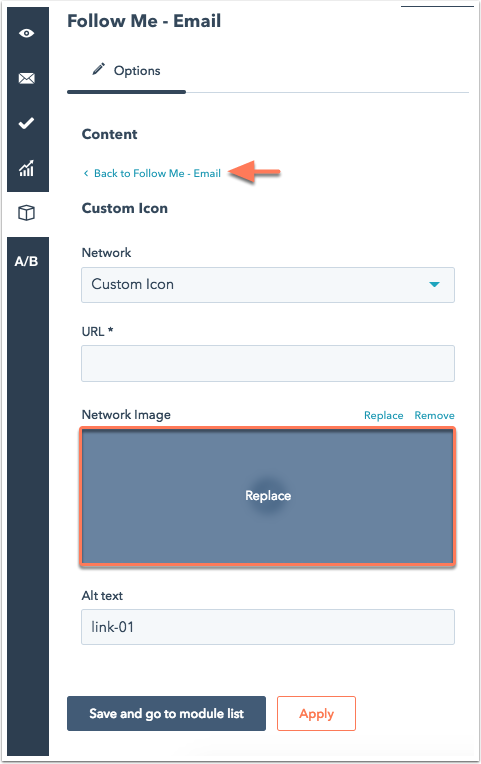The height and width of the screenshot is (764, 481).
Task: Switch to the Options tab
Action: tap(126, 71)
